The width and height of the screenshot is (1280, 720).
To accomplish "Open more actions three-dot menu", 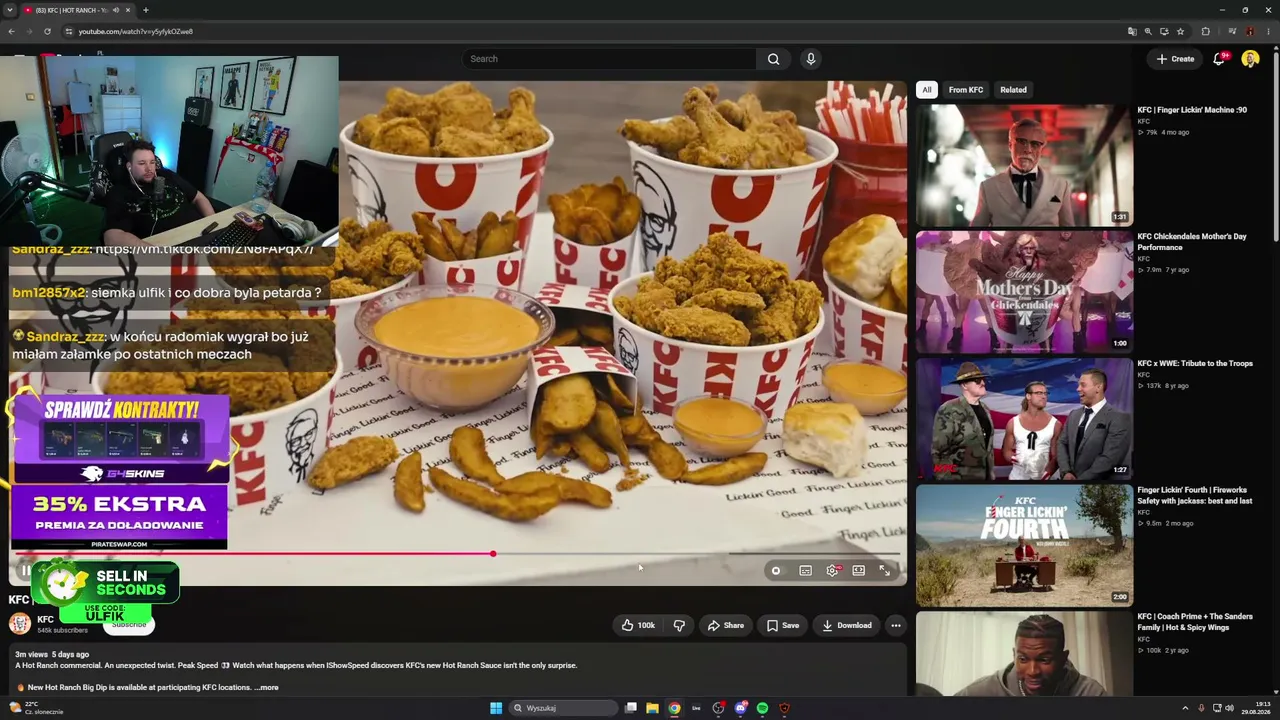I will 896,625.
